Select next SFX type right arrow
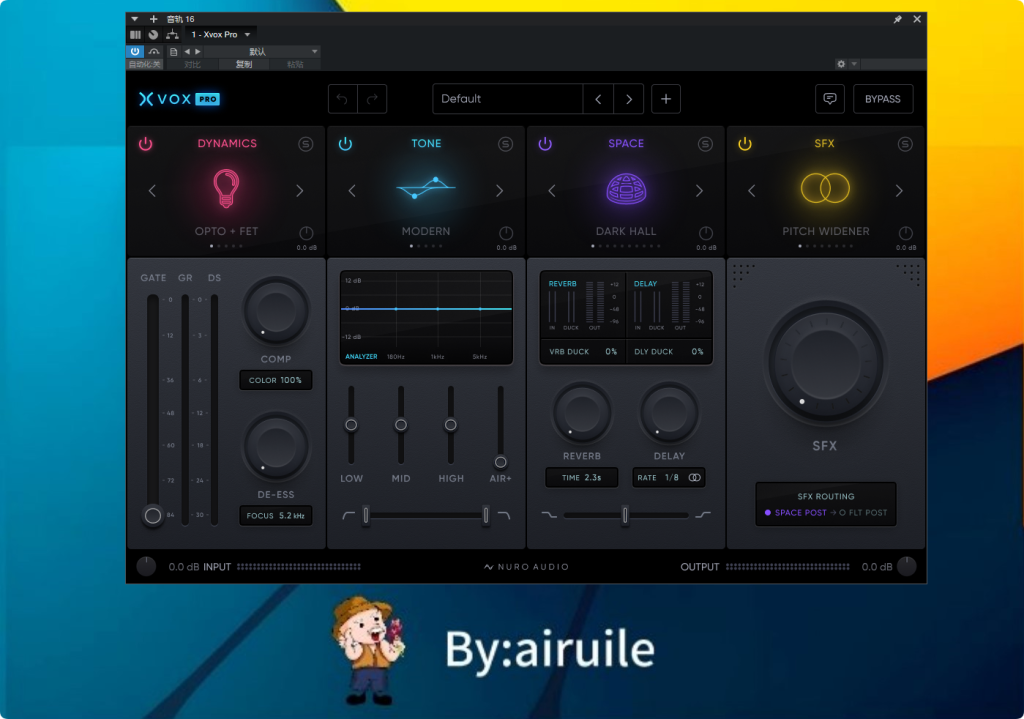This screenshot has height=719, width=1024. click(899, 191)
